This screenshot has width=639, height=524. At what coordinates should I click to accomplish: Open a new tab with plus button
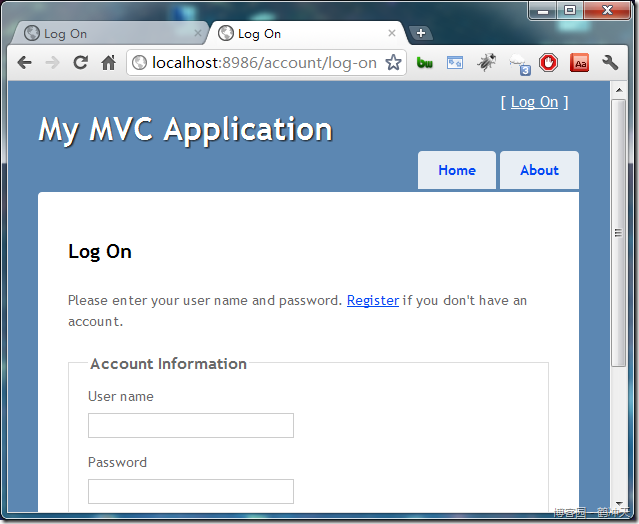coord(421,33)
